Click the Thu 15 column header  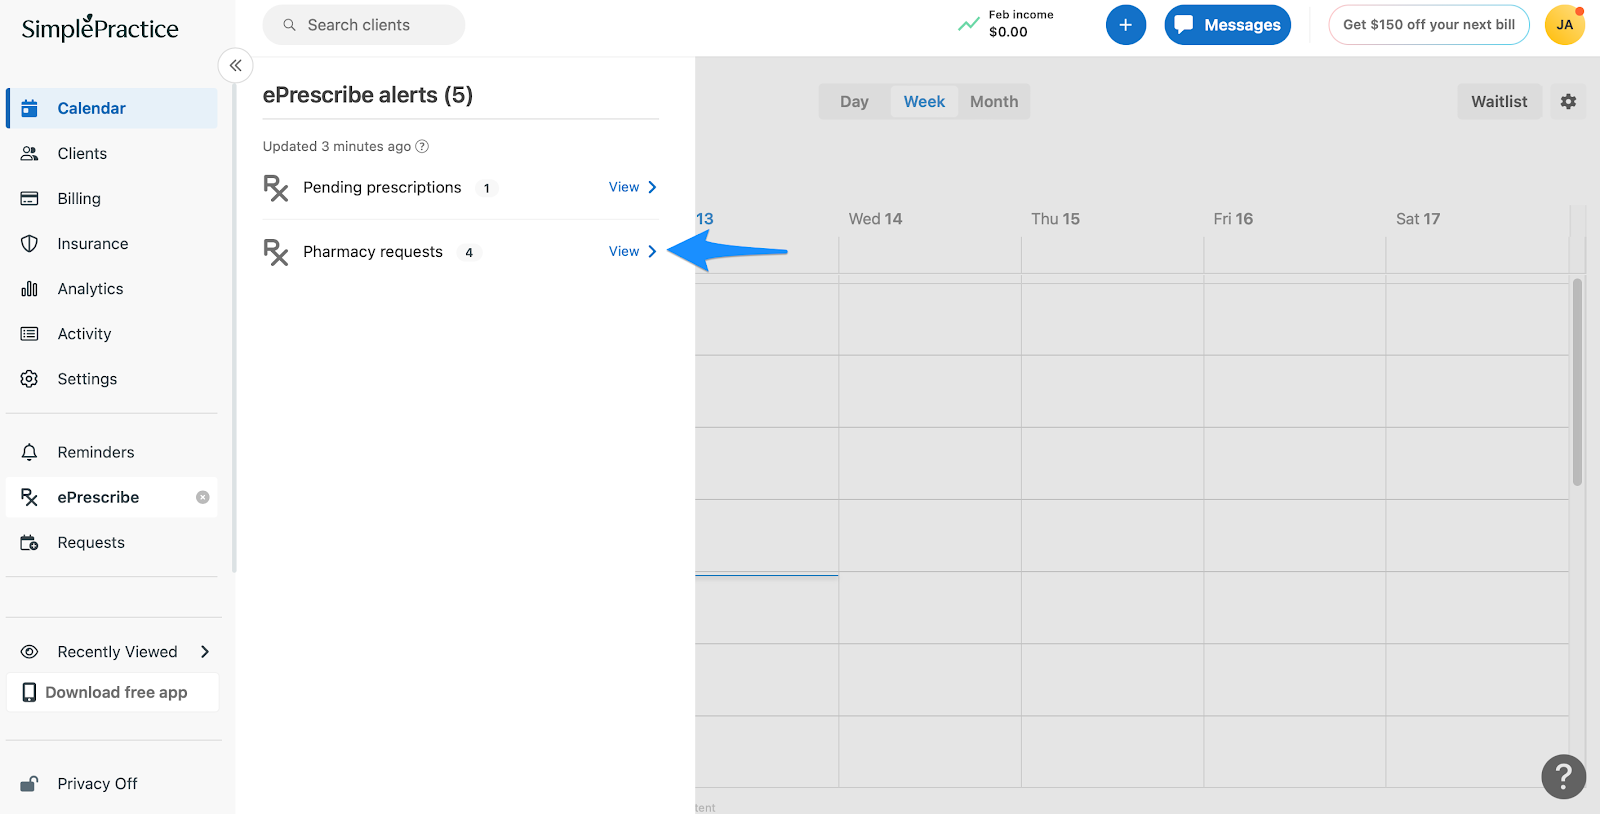pyautogui.click(x=1055, y=218)
